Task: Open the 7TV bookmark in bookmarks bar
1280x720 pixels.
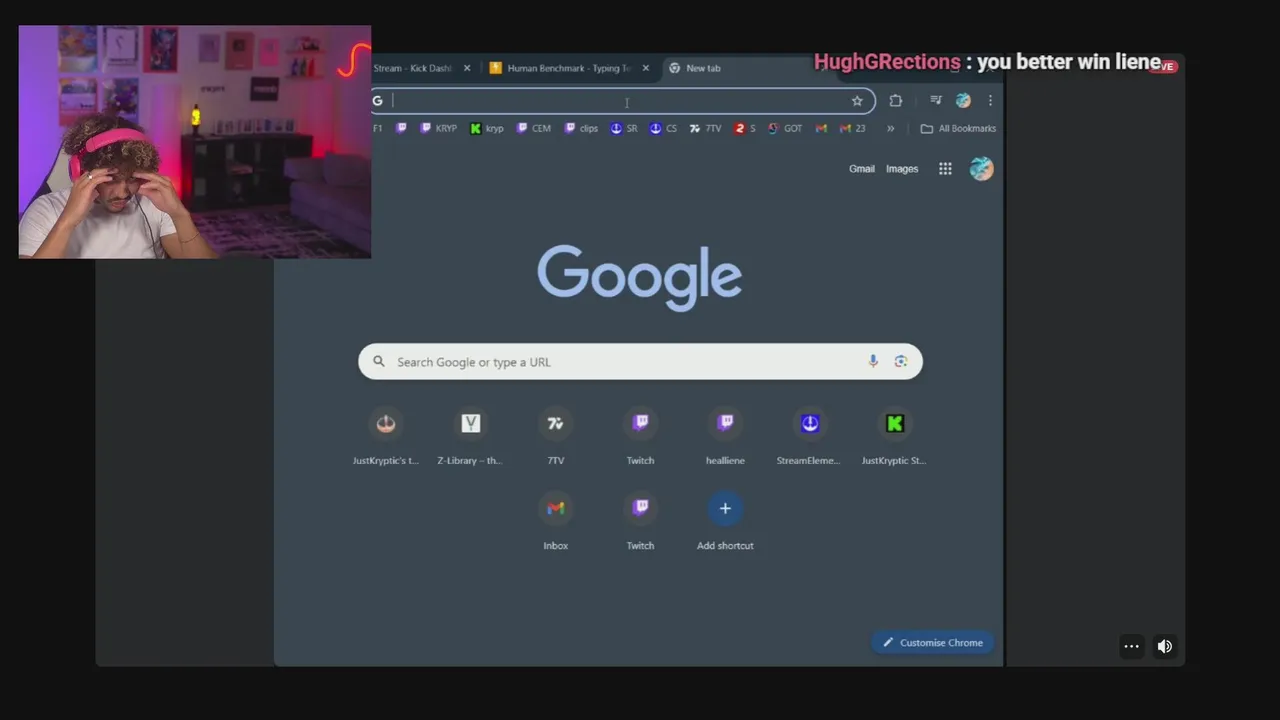Action: click(705, 129)
